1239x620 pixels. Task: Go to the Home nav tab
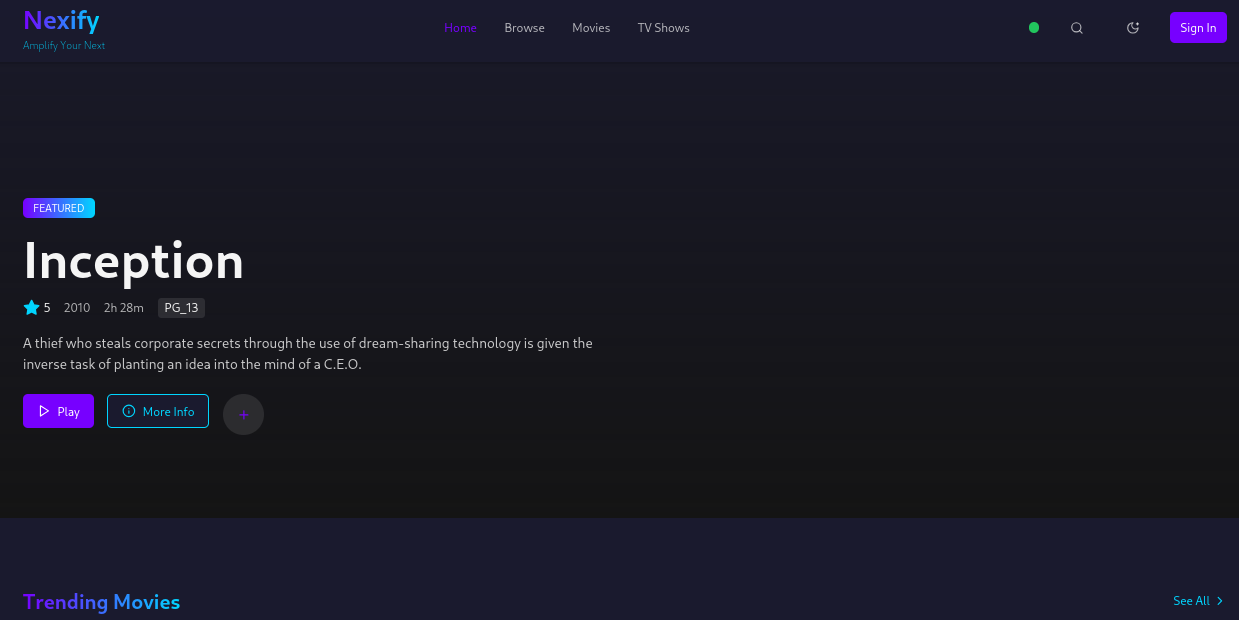460,28
